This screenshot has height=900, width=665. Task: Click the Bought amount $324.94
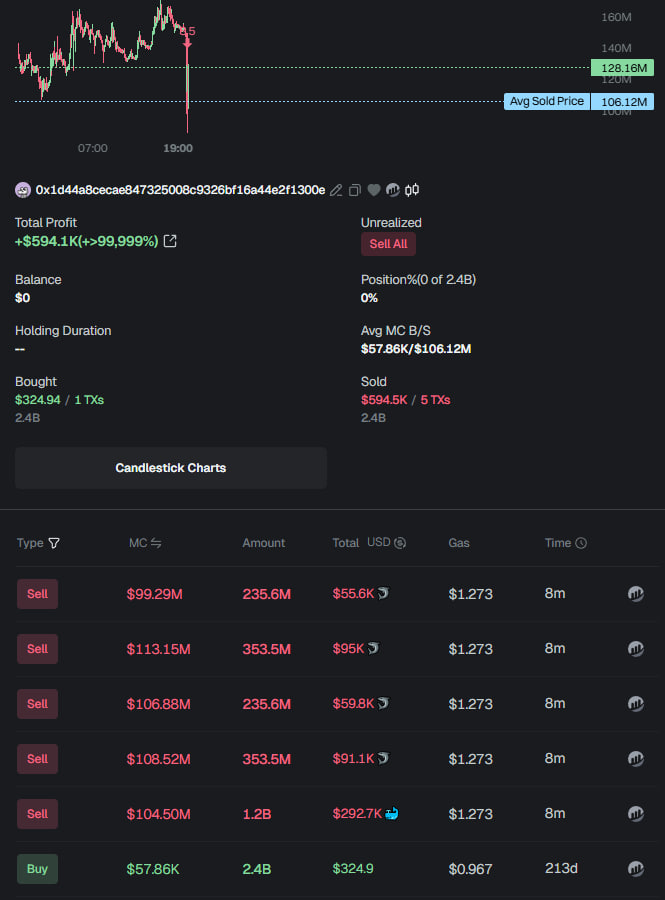[x=38, y=400]
